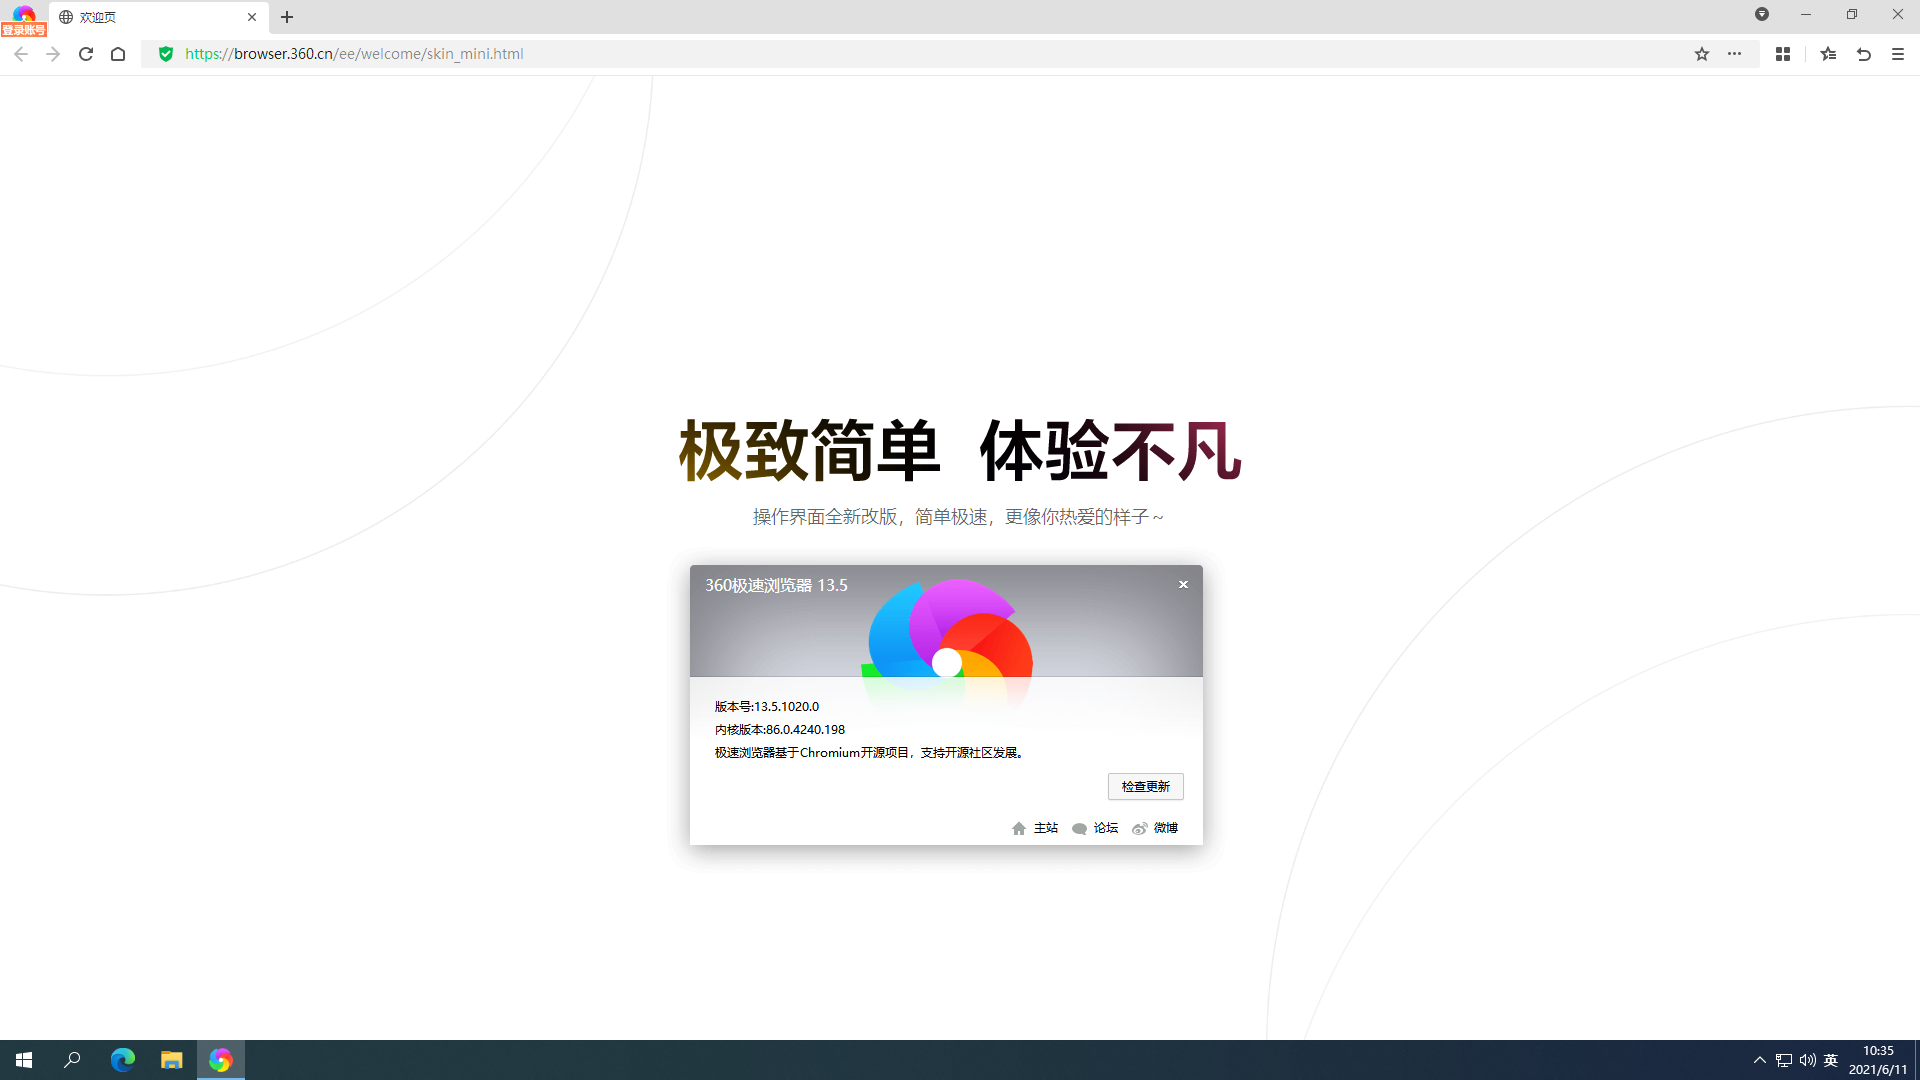Restore recently closed page with undo arrow icon
Screen dimensions: 1920x1080
(1863, 54)
